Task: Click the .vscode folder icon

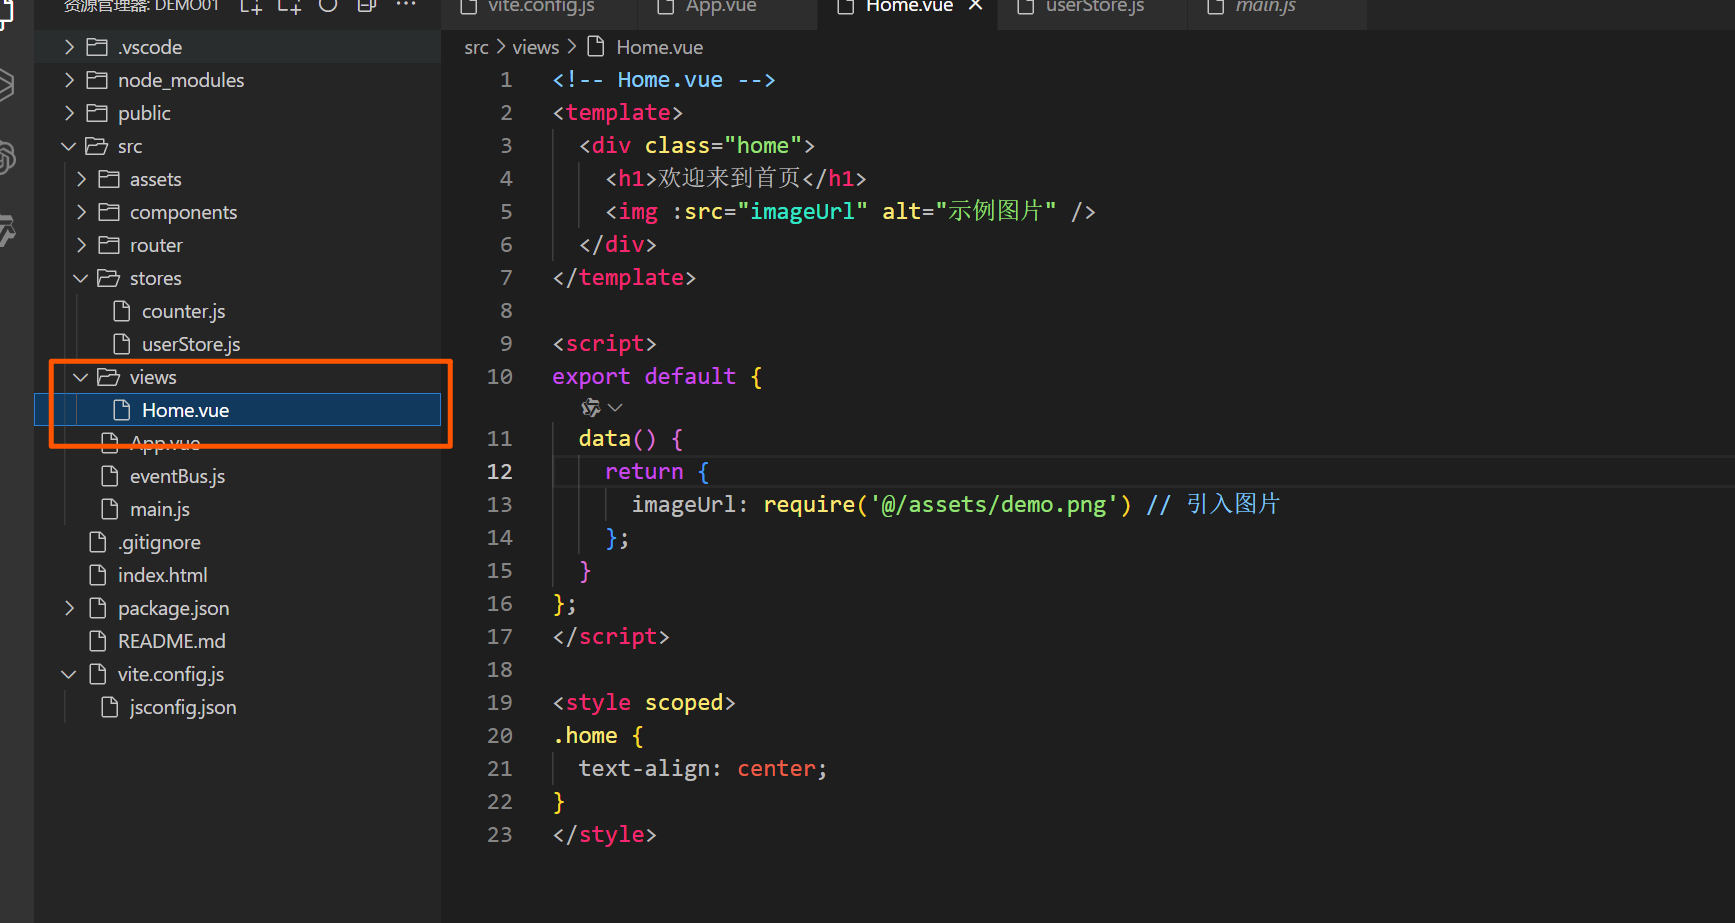Action: click(97, 47)
